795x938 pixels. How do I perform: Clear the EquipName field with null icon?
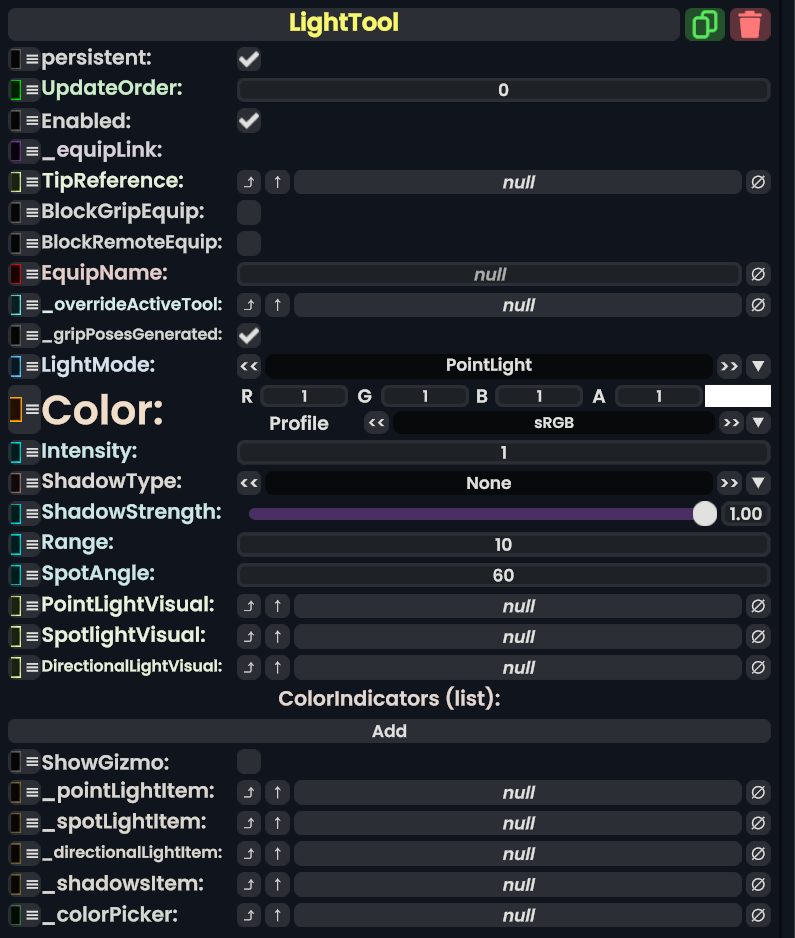tap(758, 274)
